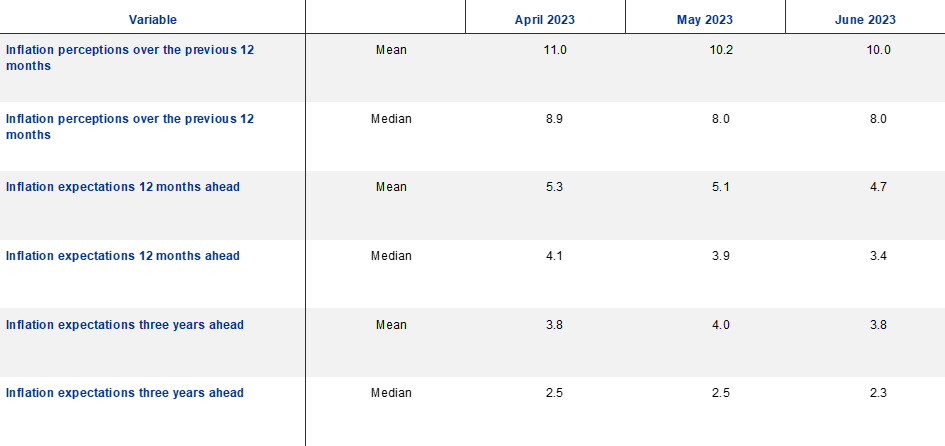Open the inflation perceptions label in Mean row
945x446 pixels.
(130, 57)
